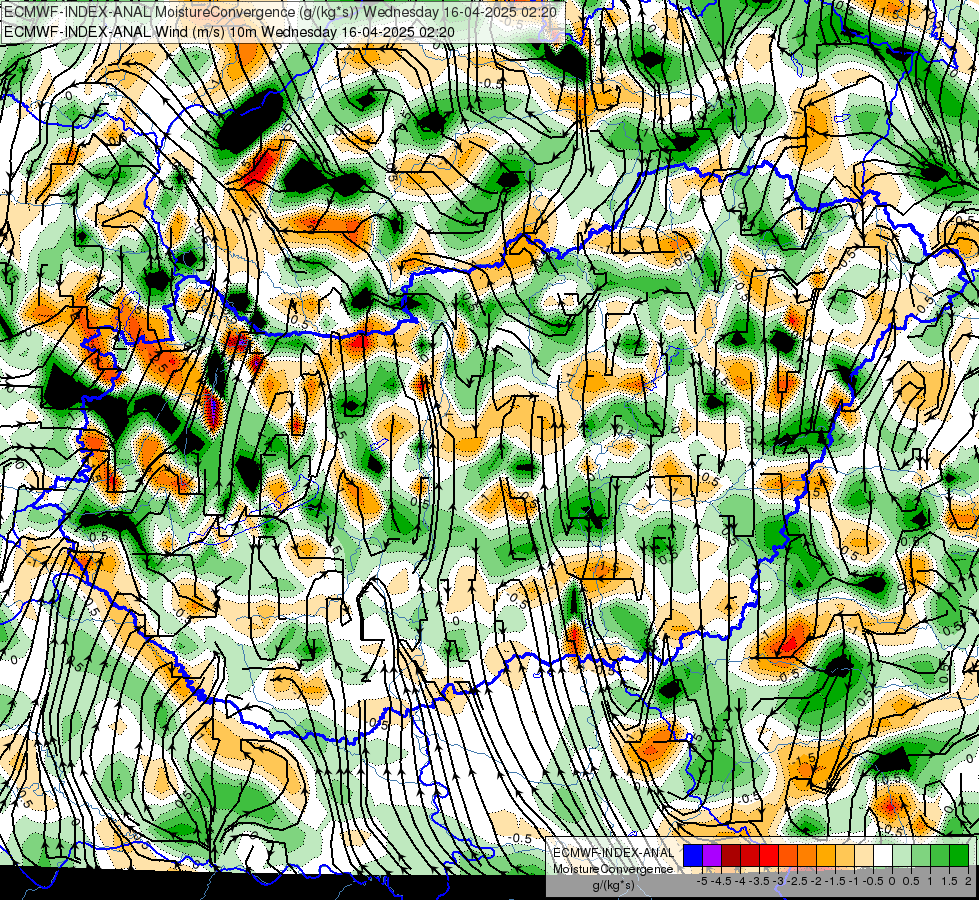Click the blue legend color swatch
The width and height of the screenshot is (979, 900).
tap(693, 855)
